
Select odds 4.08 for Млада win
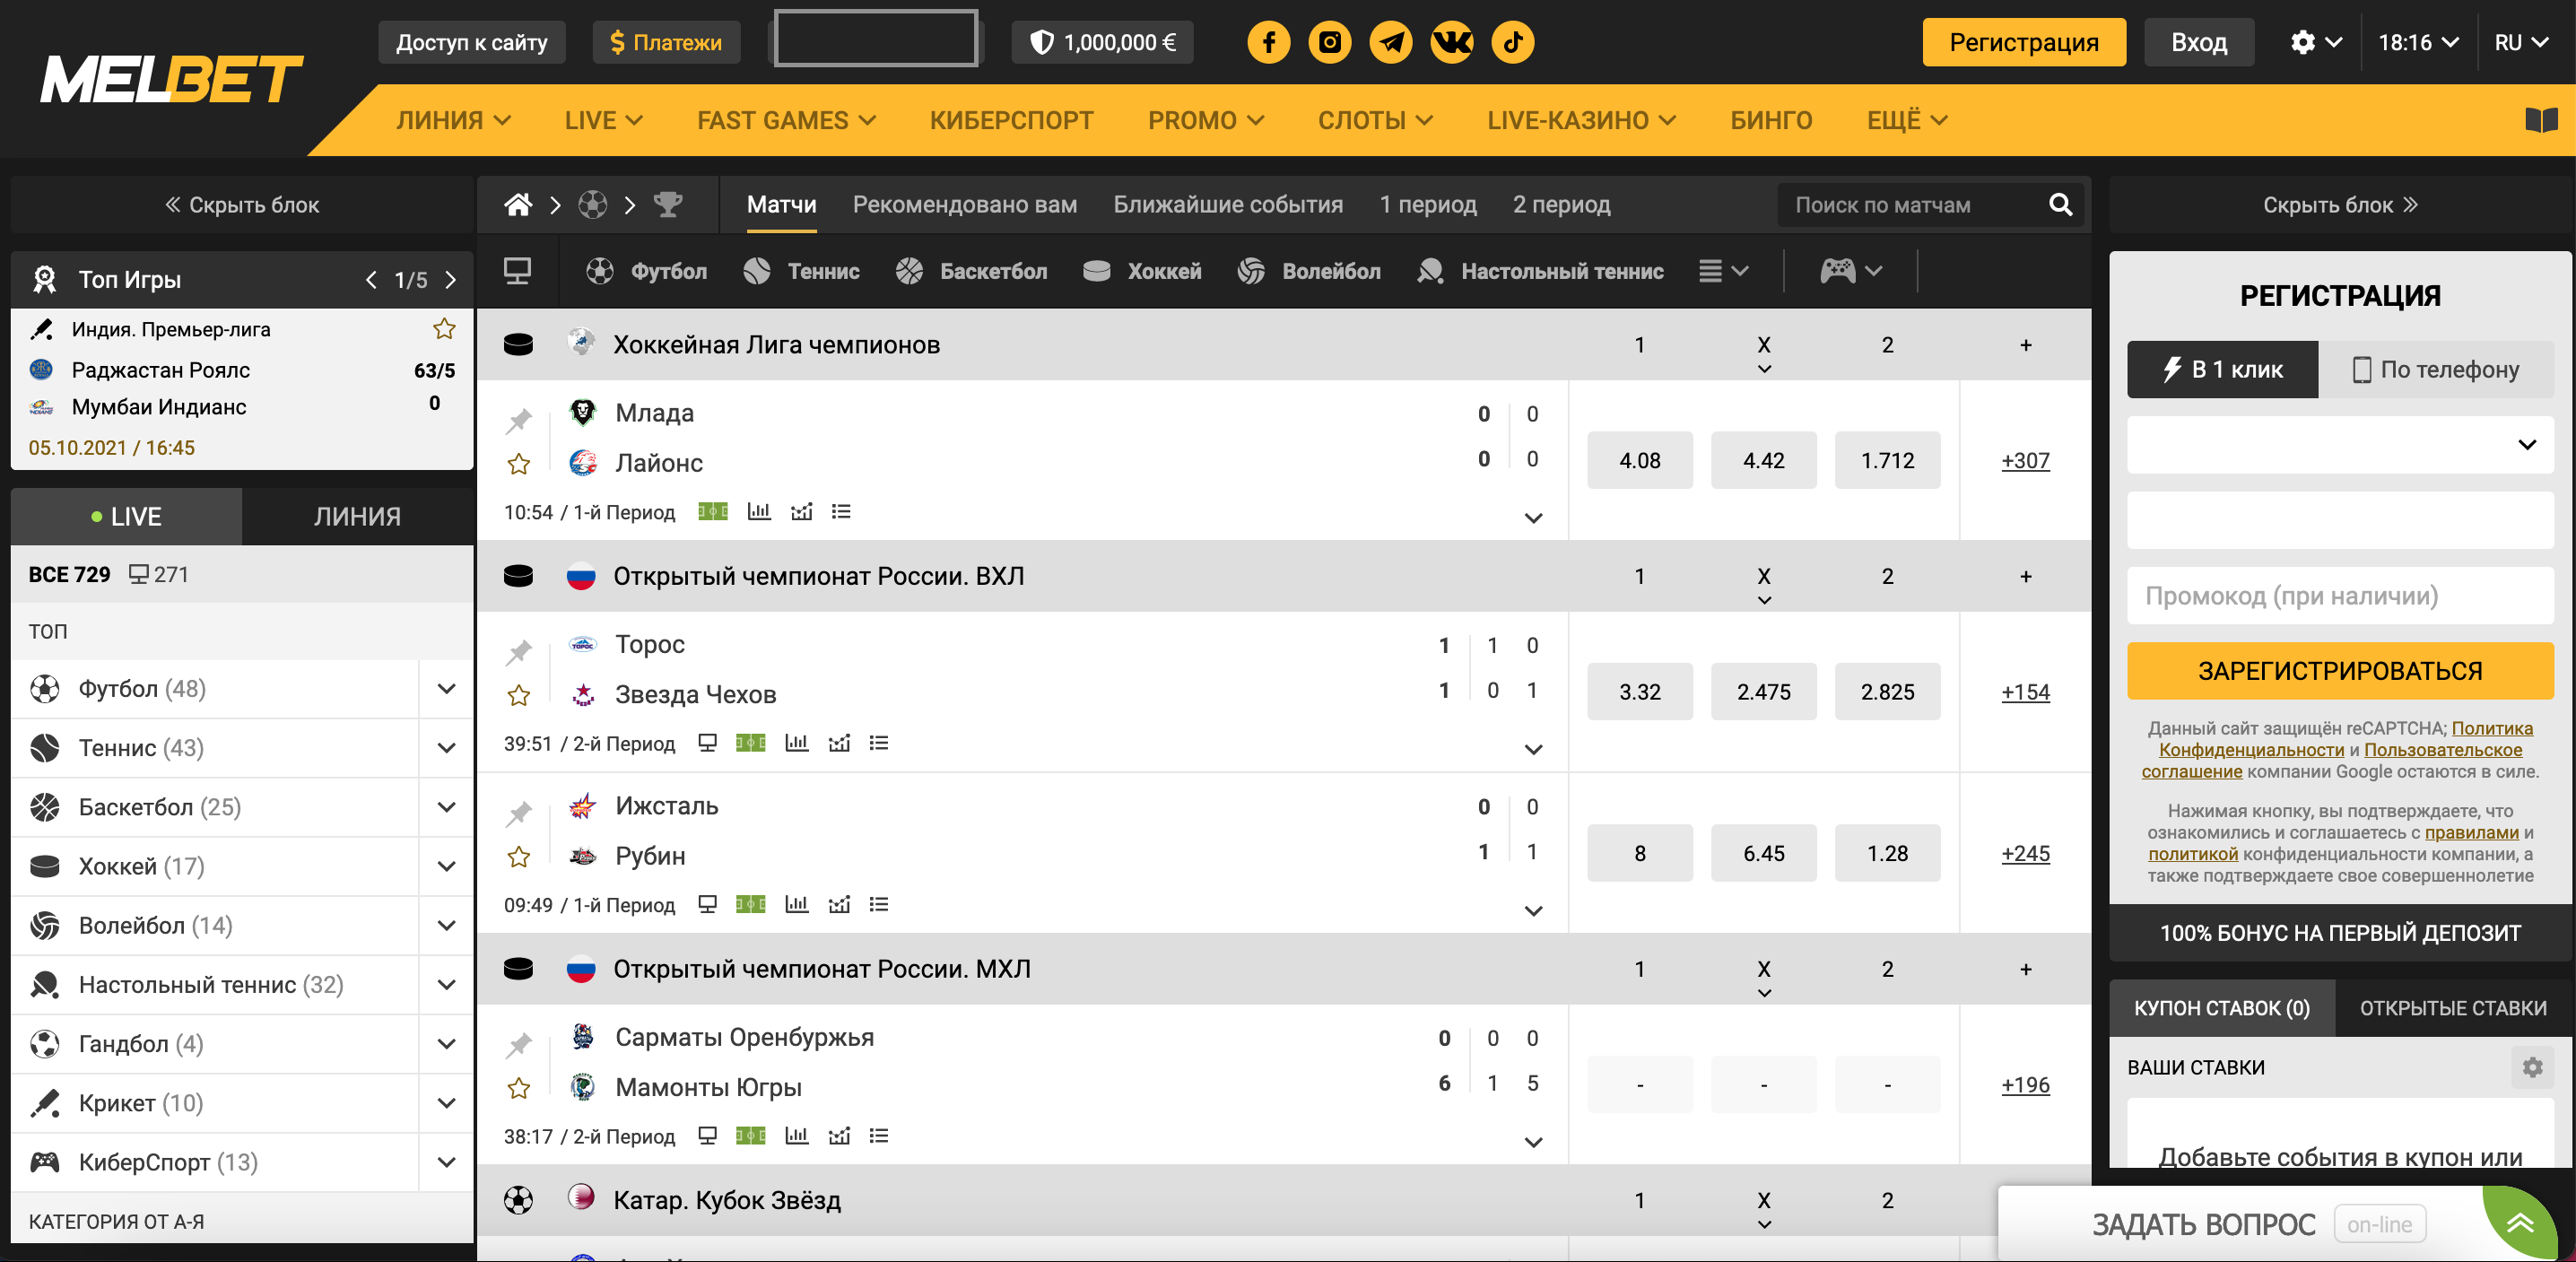coord(1639,460)
